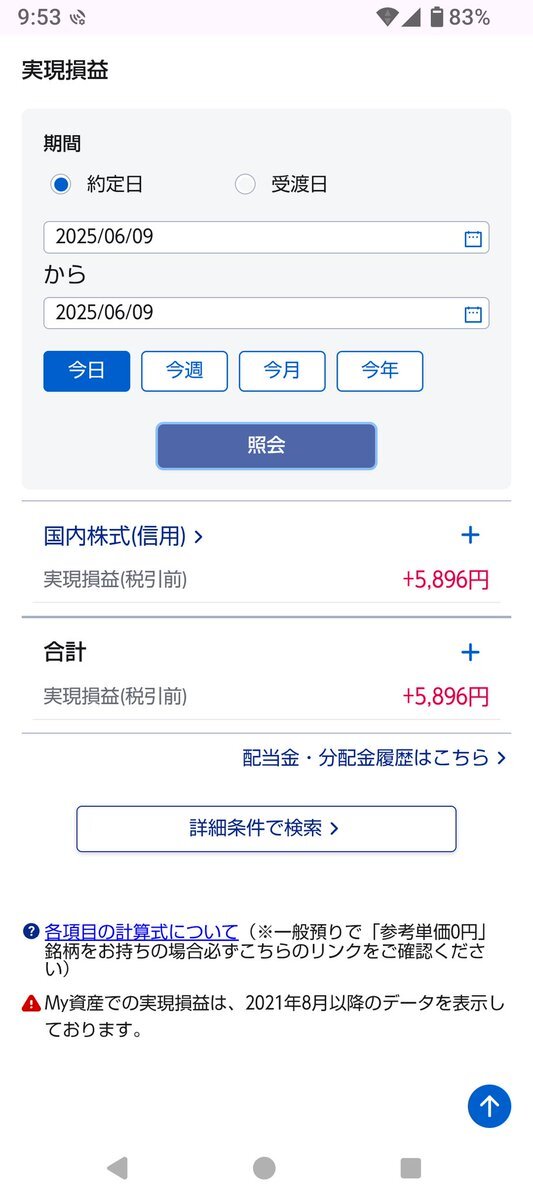Select 今月 period shortcut
533x1200 pixels.
pyautogui.click(x=282, y=371)
